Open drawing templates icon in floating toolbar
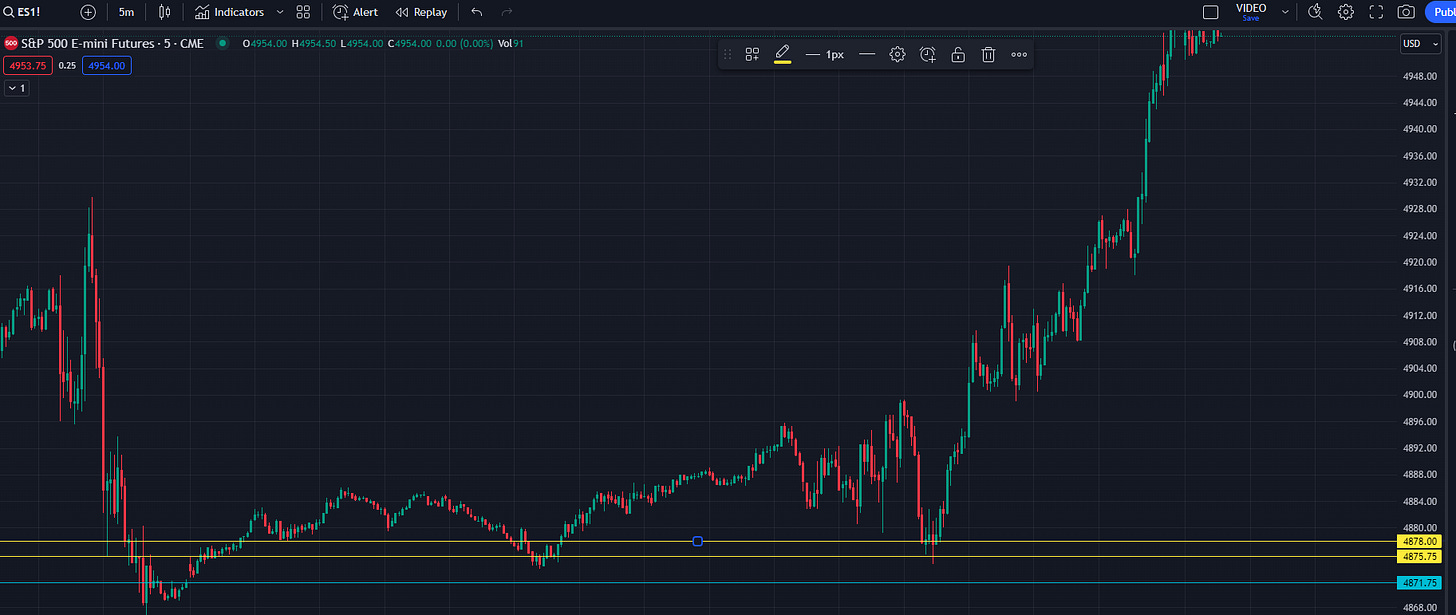This screenshot has height=615, width=1456. (752, 55)
